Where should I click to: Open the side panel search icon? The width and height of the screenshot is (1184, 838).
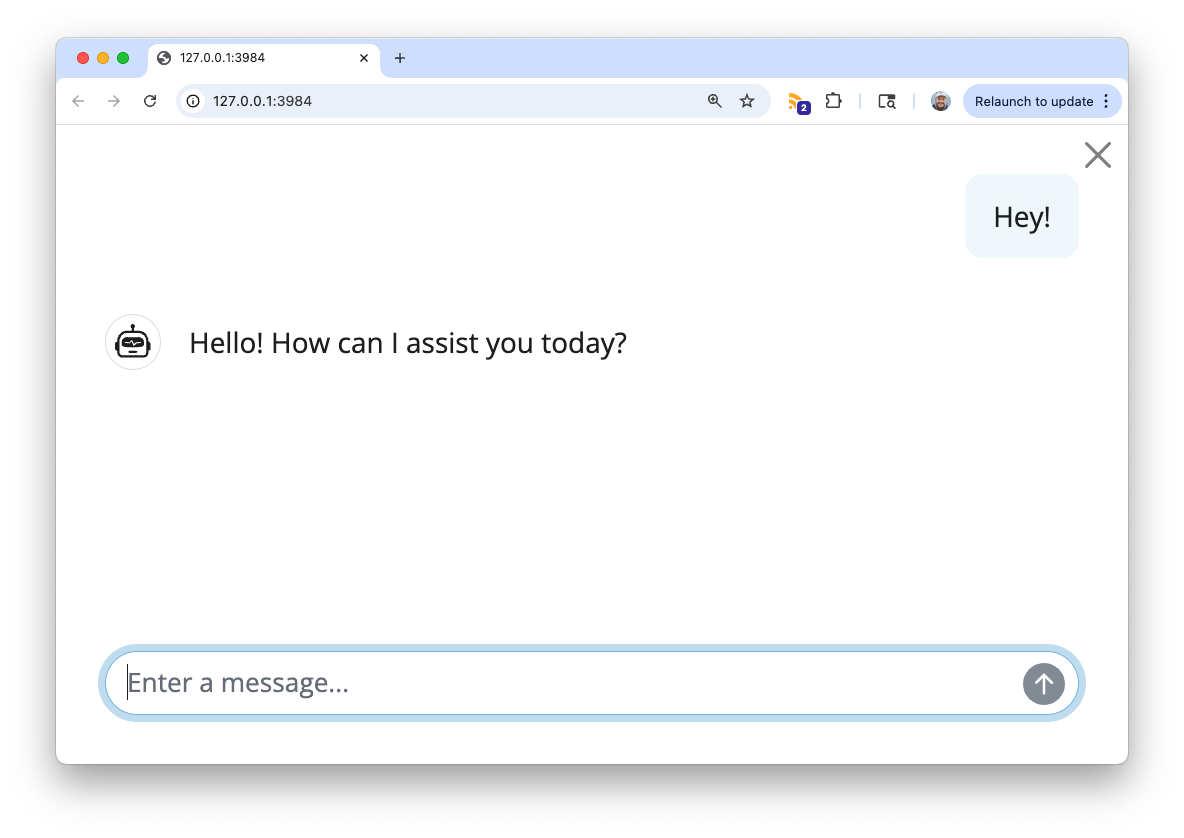(886, 101)
